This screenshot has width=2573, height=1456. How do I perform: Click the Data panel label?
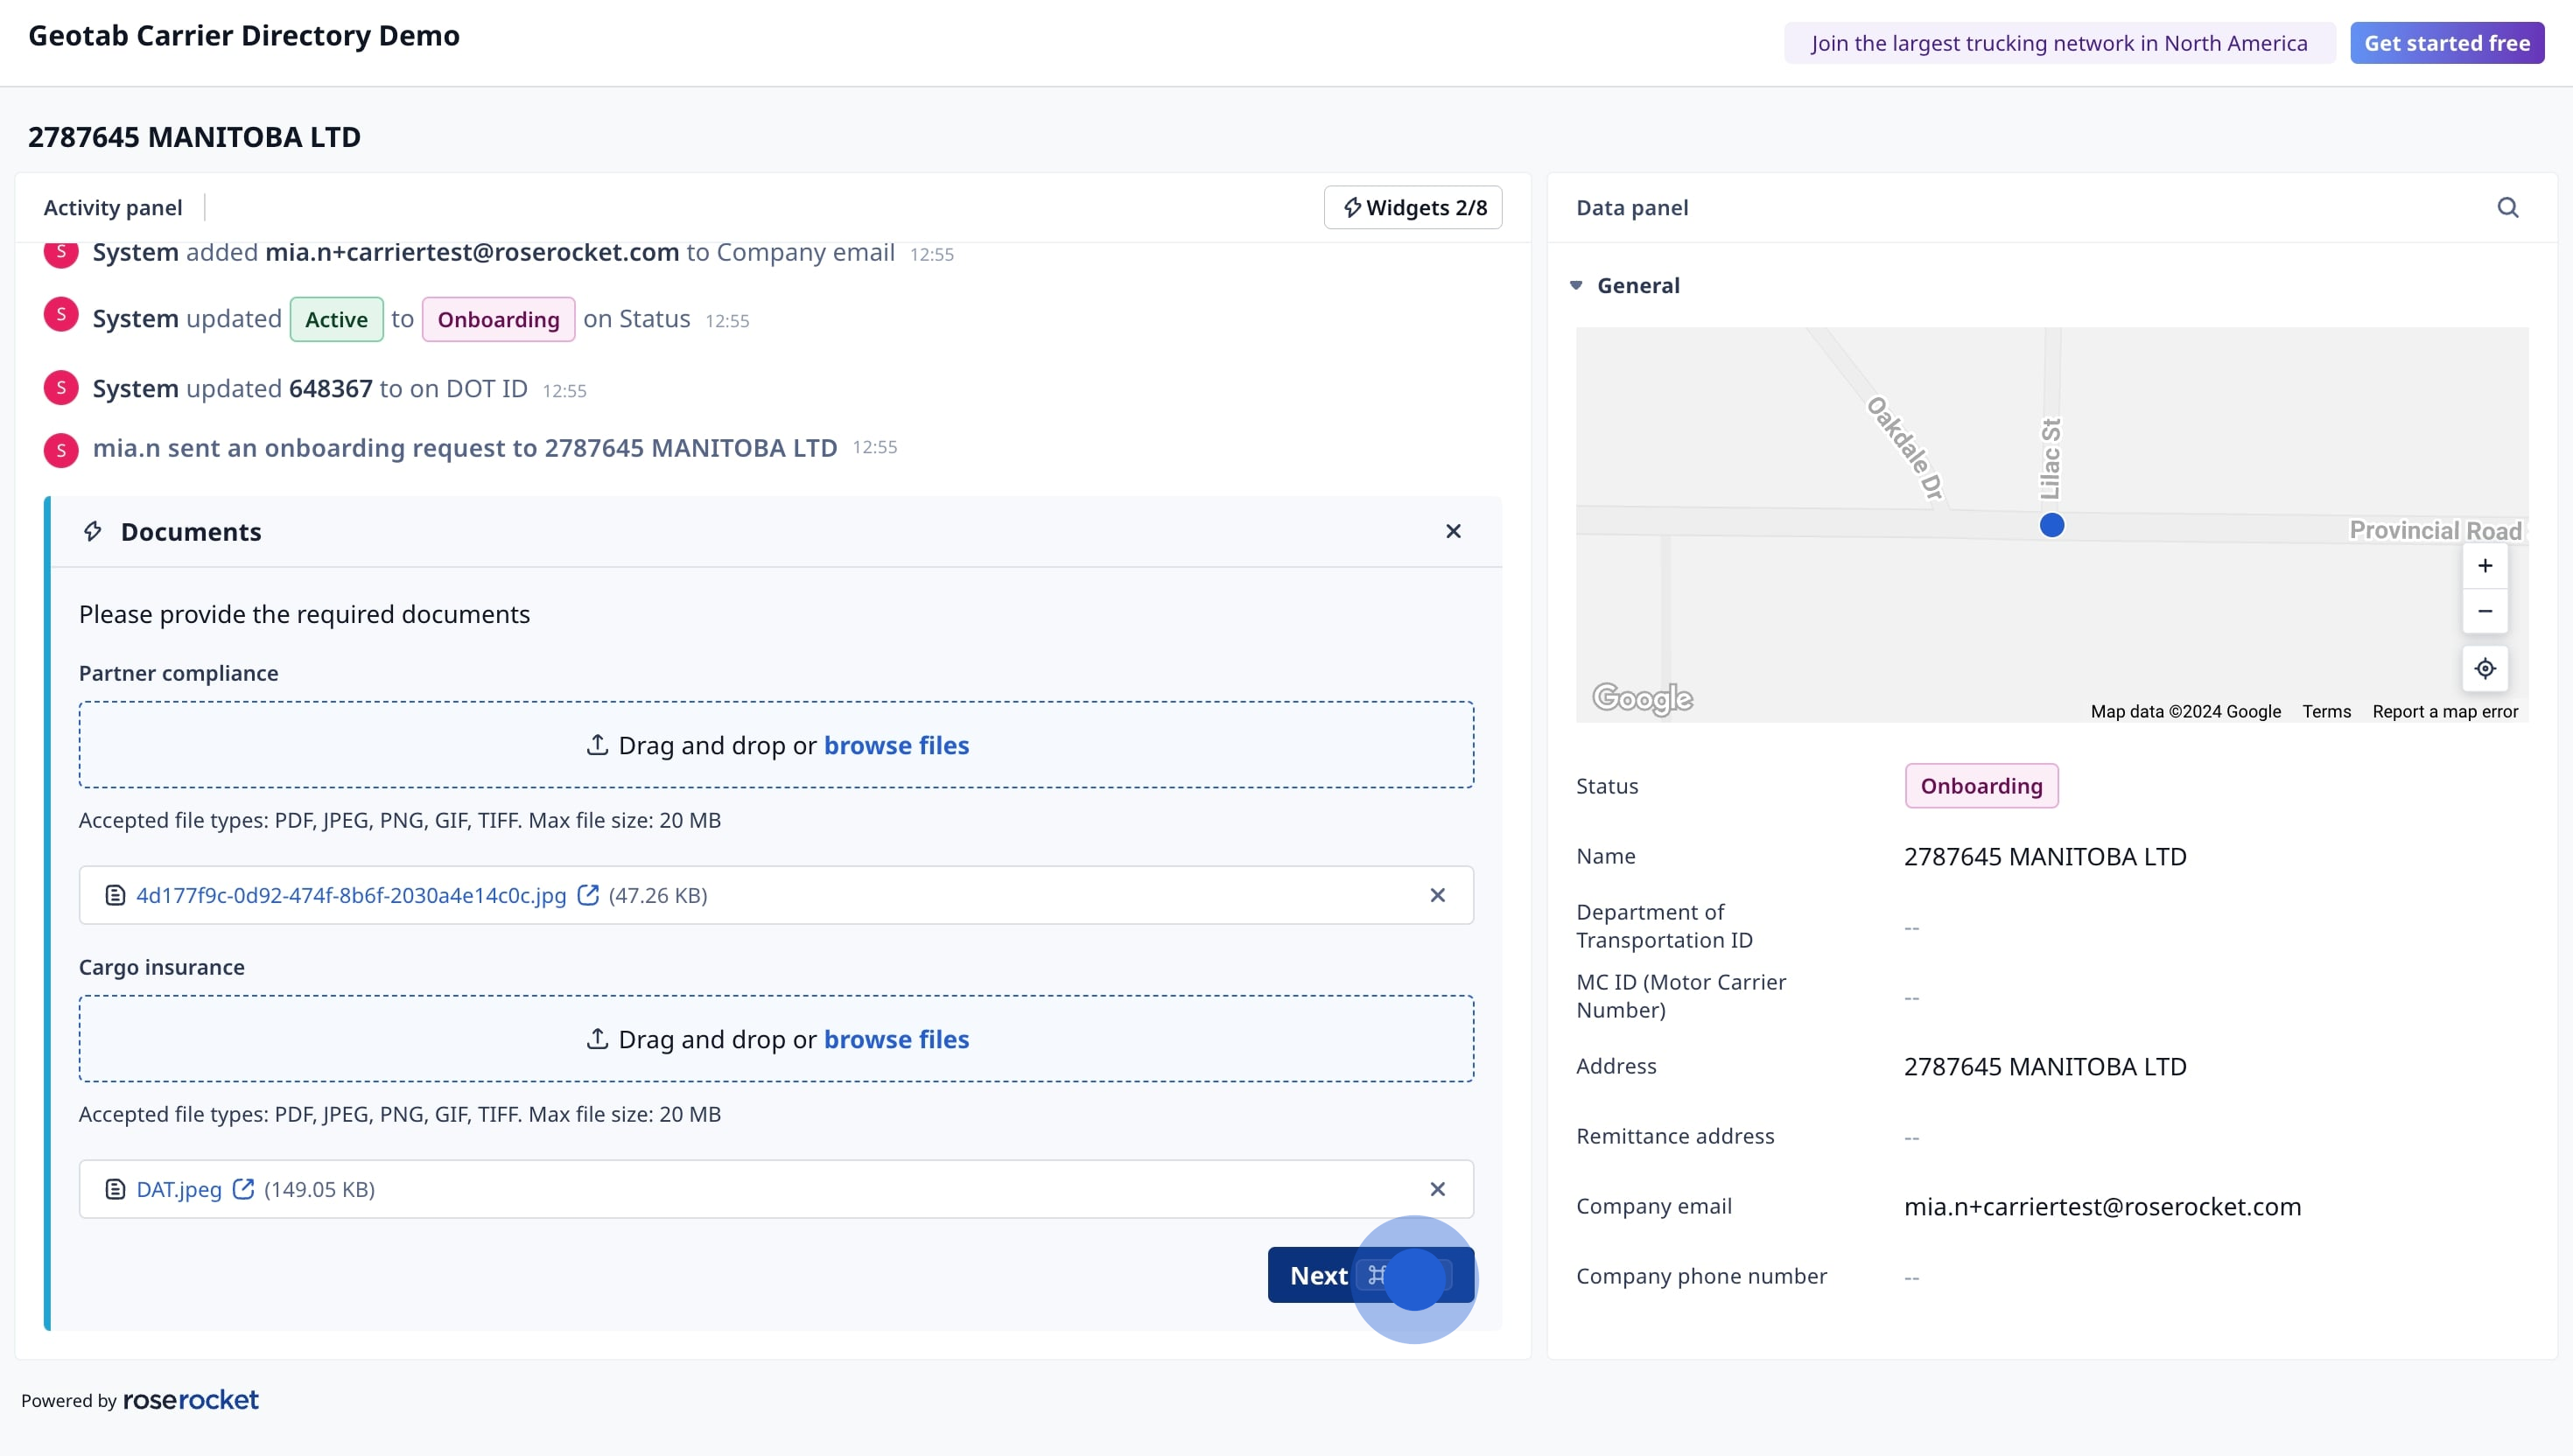(x=1632, y=207)
